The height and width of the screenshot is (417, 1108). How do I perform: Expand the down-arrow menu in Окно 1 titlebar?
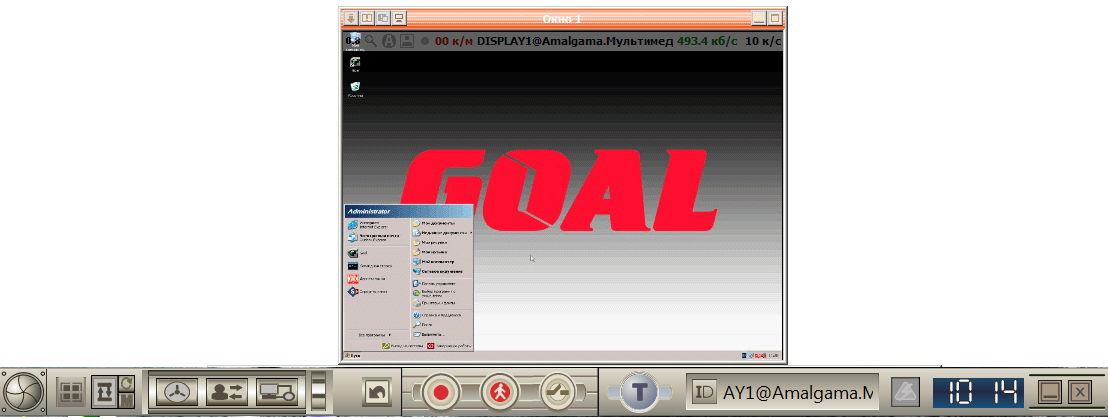351,18
